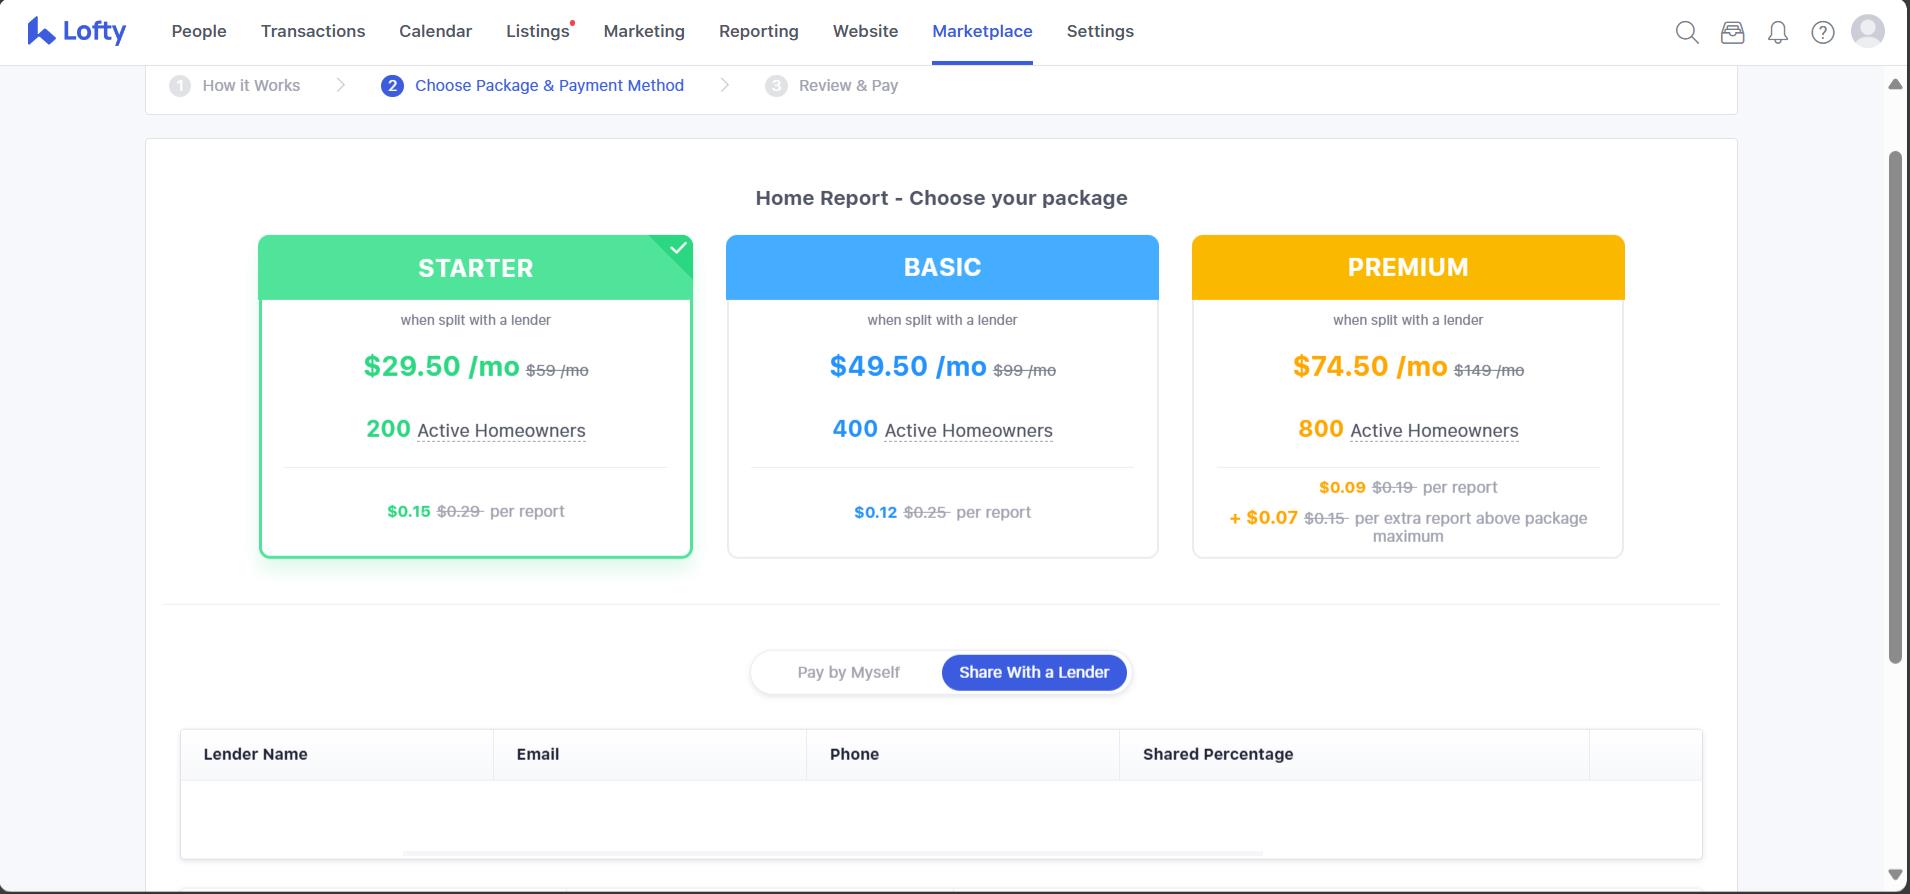
Task: Click the checkmark on Starter card
Action: (x=678, y=247)
